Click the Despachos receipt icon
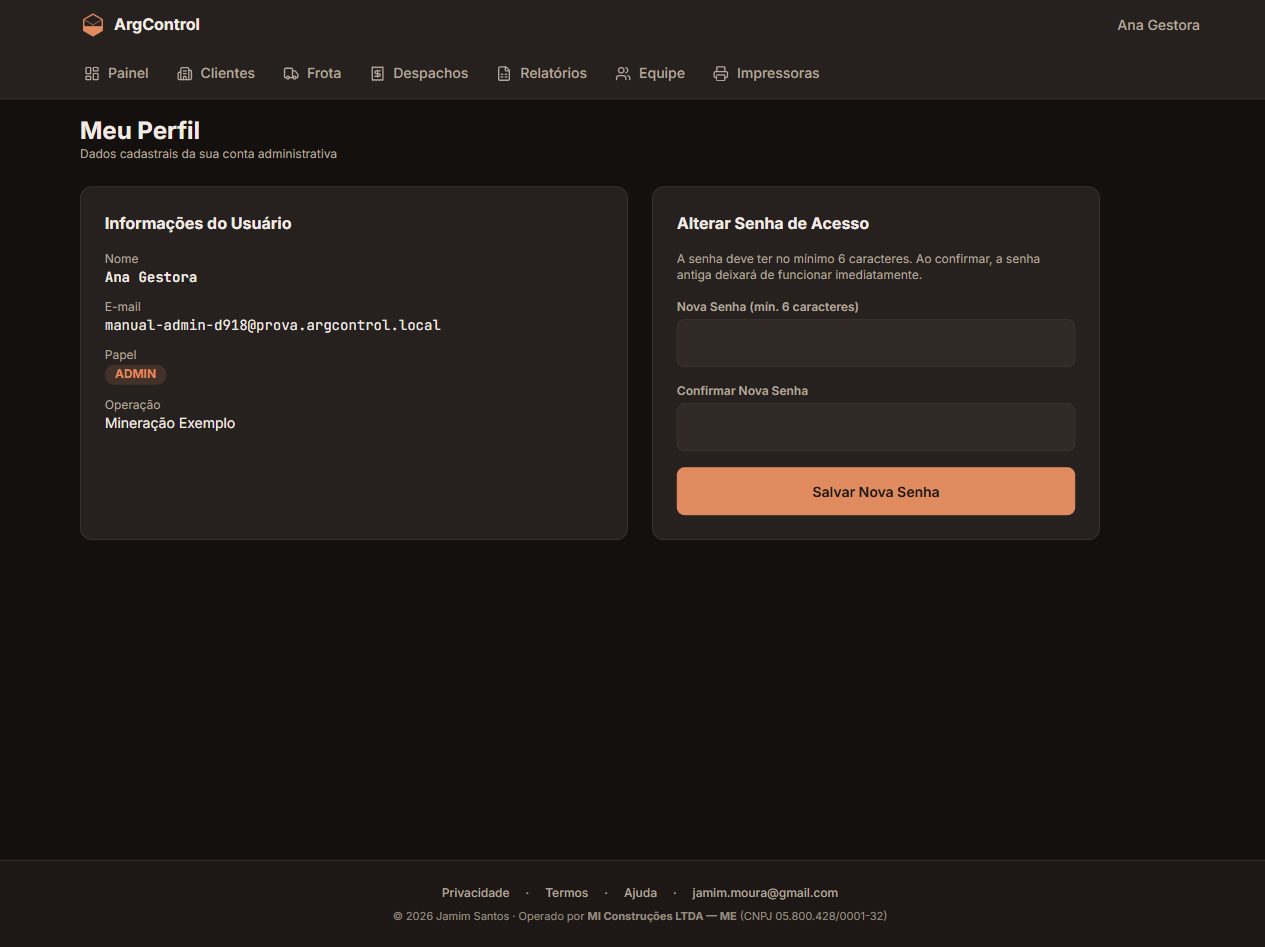Image resolution: width=1265 pixels, height=947 pixels. 377,74
